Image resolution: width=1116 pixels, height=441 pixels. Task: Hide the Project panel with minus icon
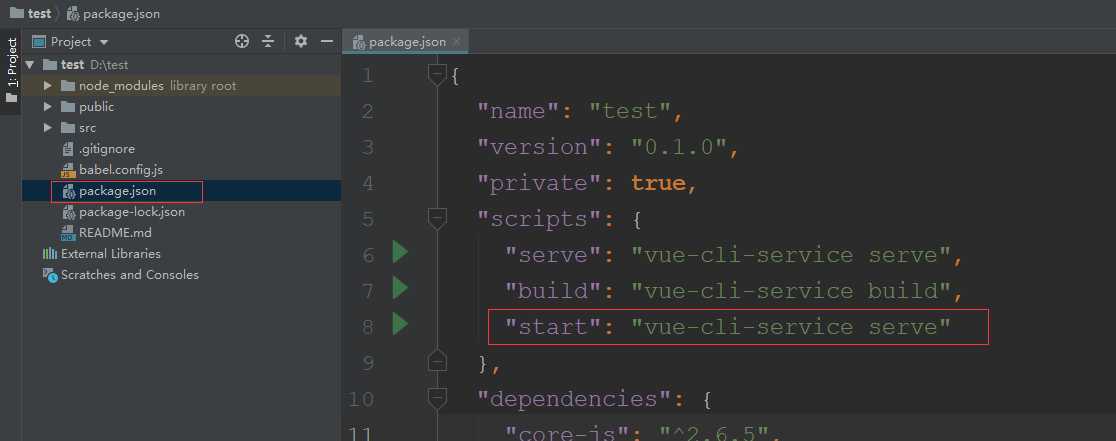point(327,41)
